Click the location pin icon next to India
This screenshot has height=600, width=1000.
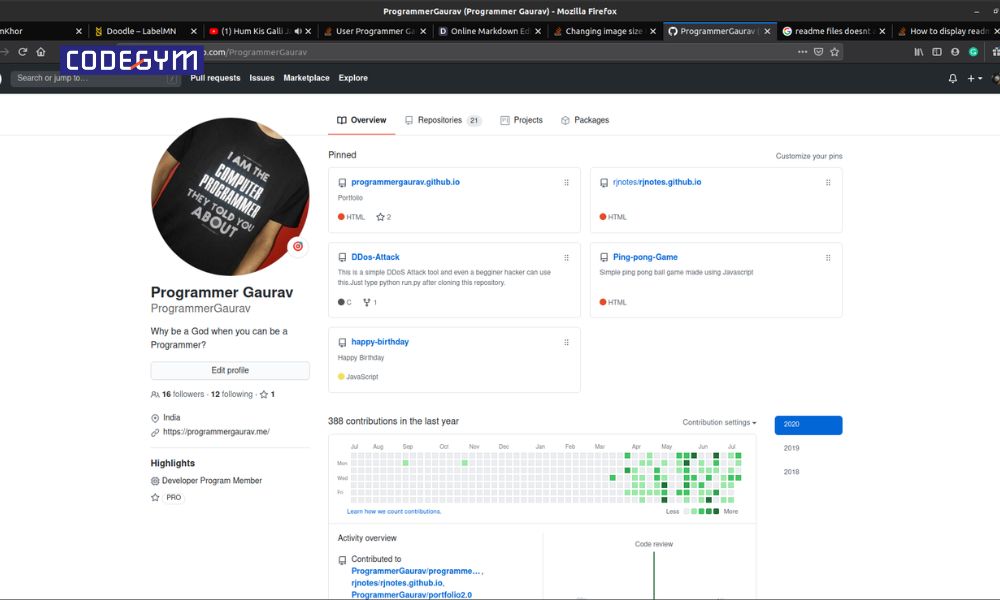tap(153, 417)
